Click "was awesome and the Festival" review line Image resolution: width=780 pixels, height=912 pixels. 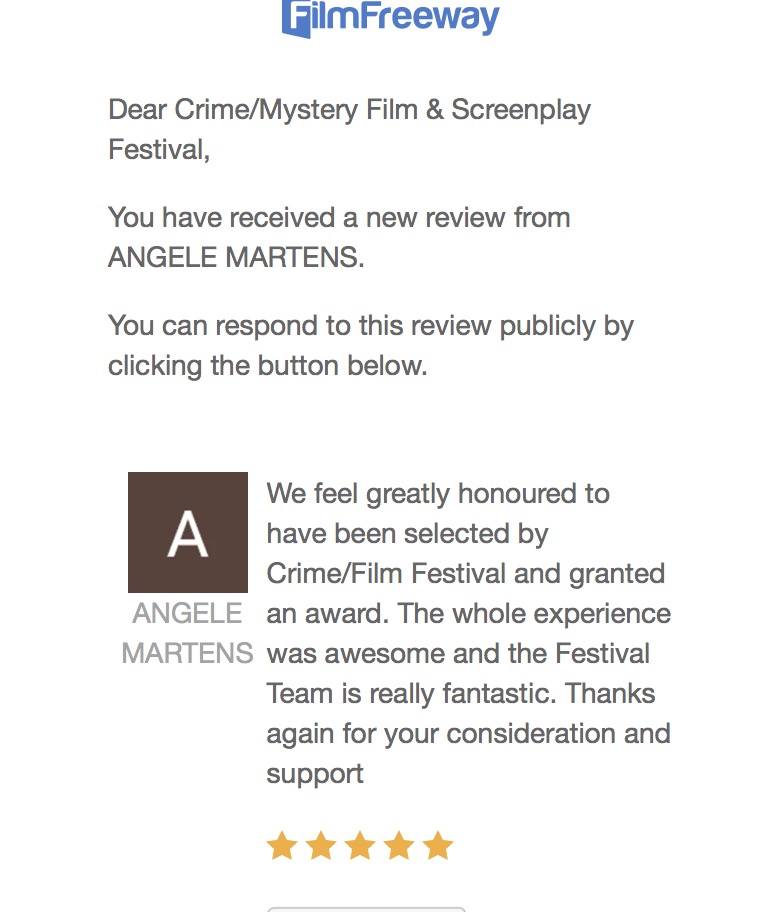point(458,654)
